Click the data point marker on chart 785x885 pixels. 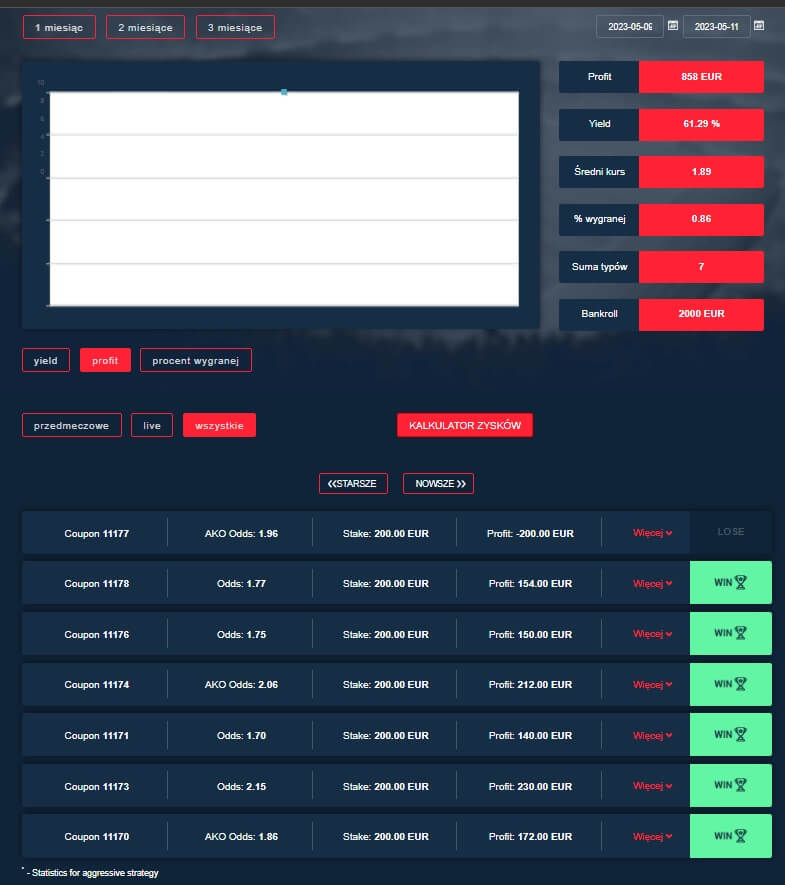point(284,92)
